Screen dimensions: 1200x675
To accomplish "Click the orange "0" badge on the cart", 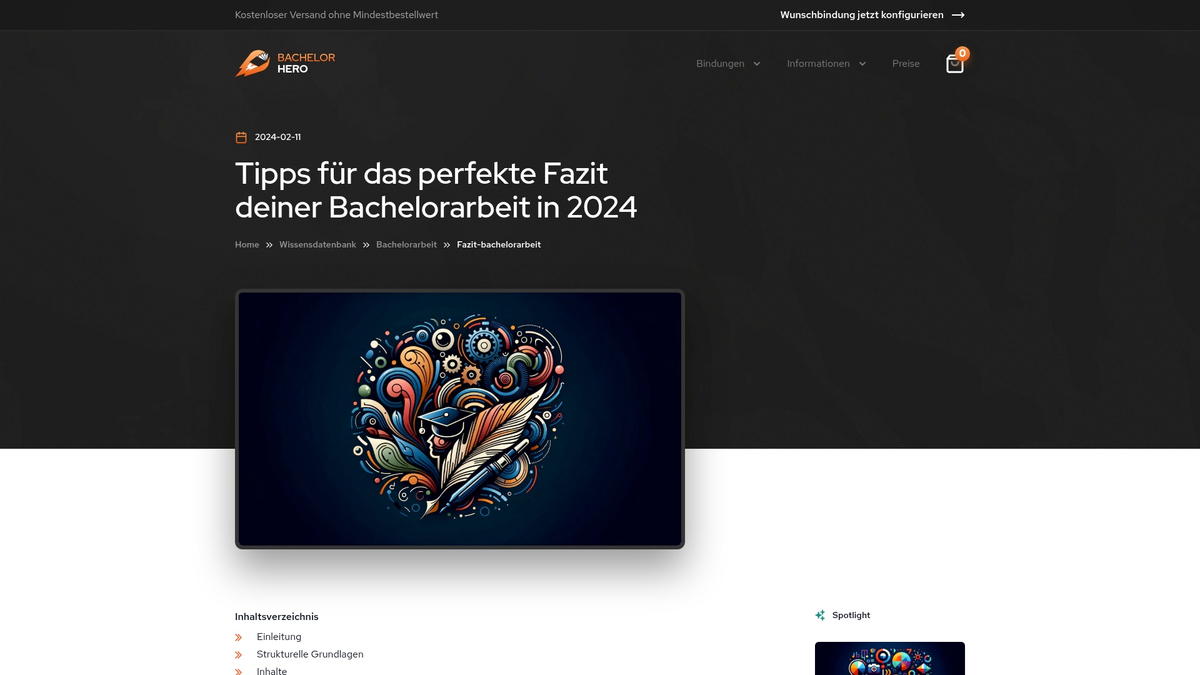I will click(962, 53).
